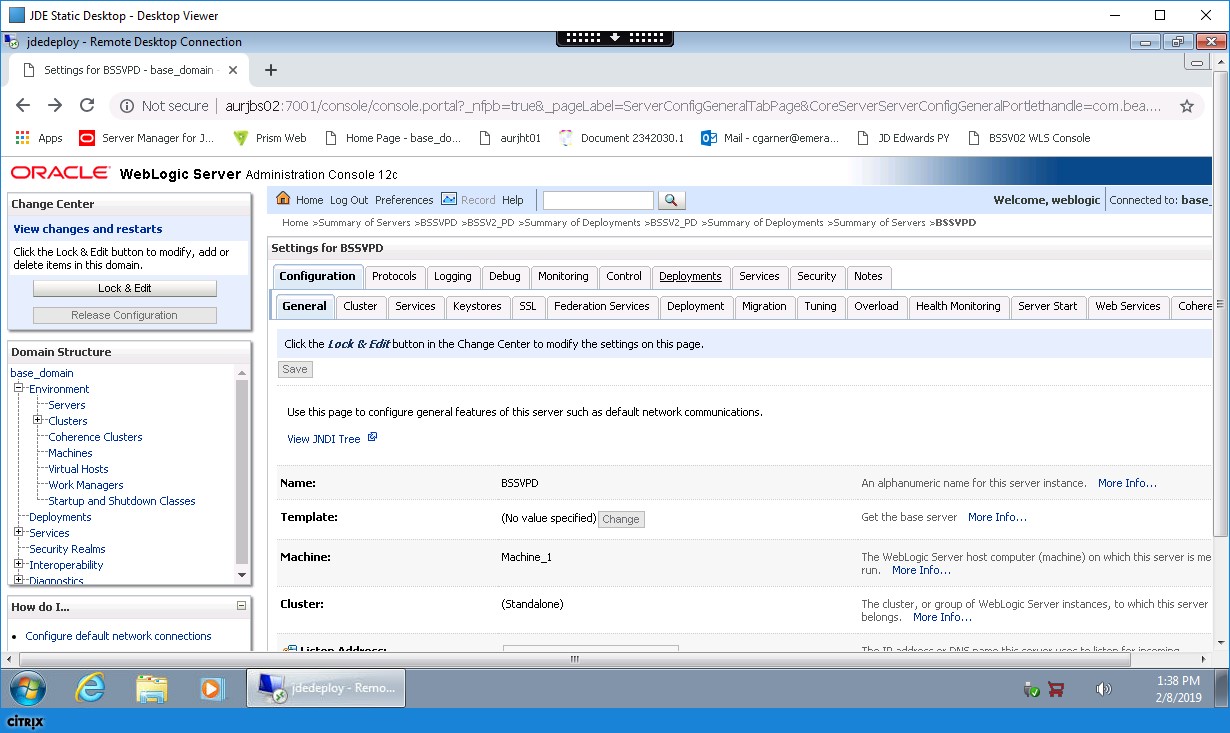Click the horizontal page scrollbar

(574, 659)
